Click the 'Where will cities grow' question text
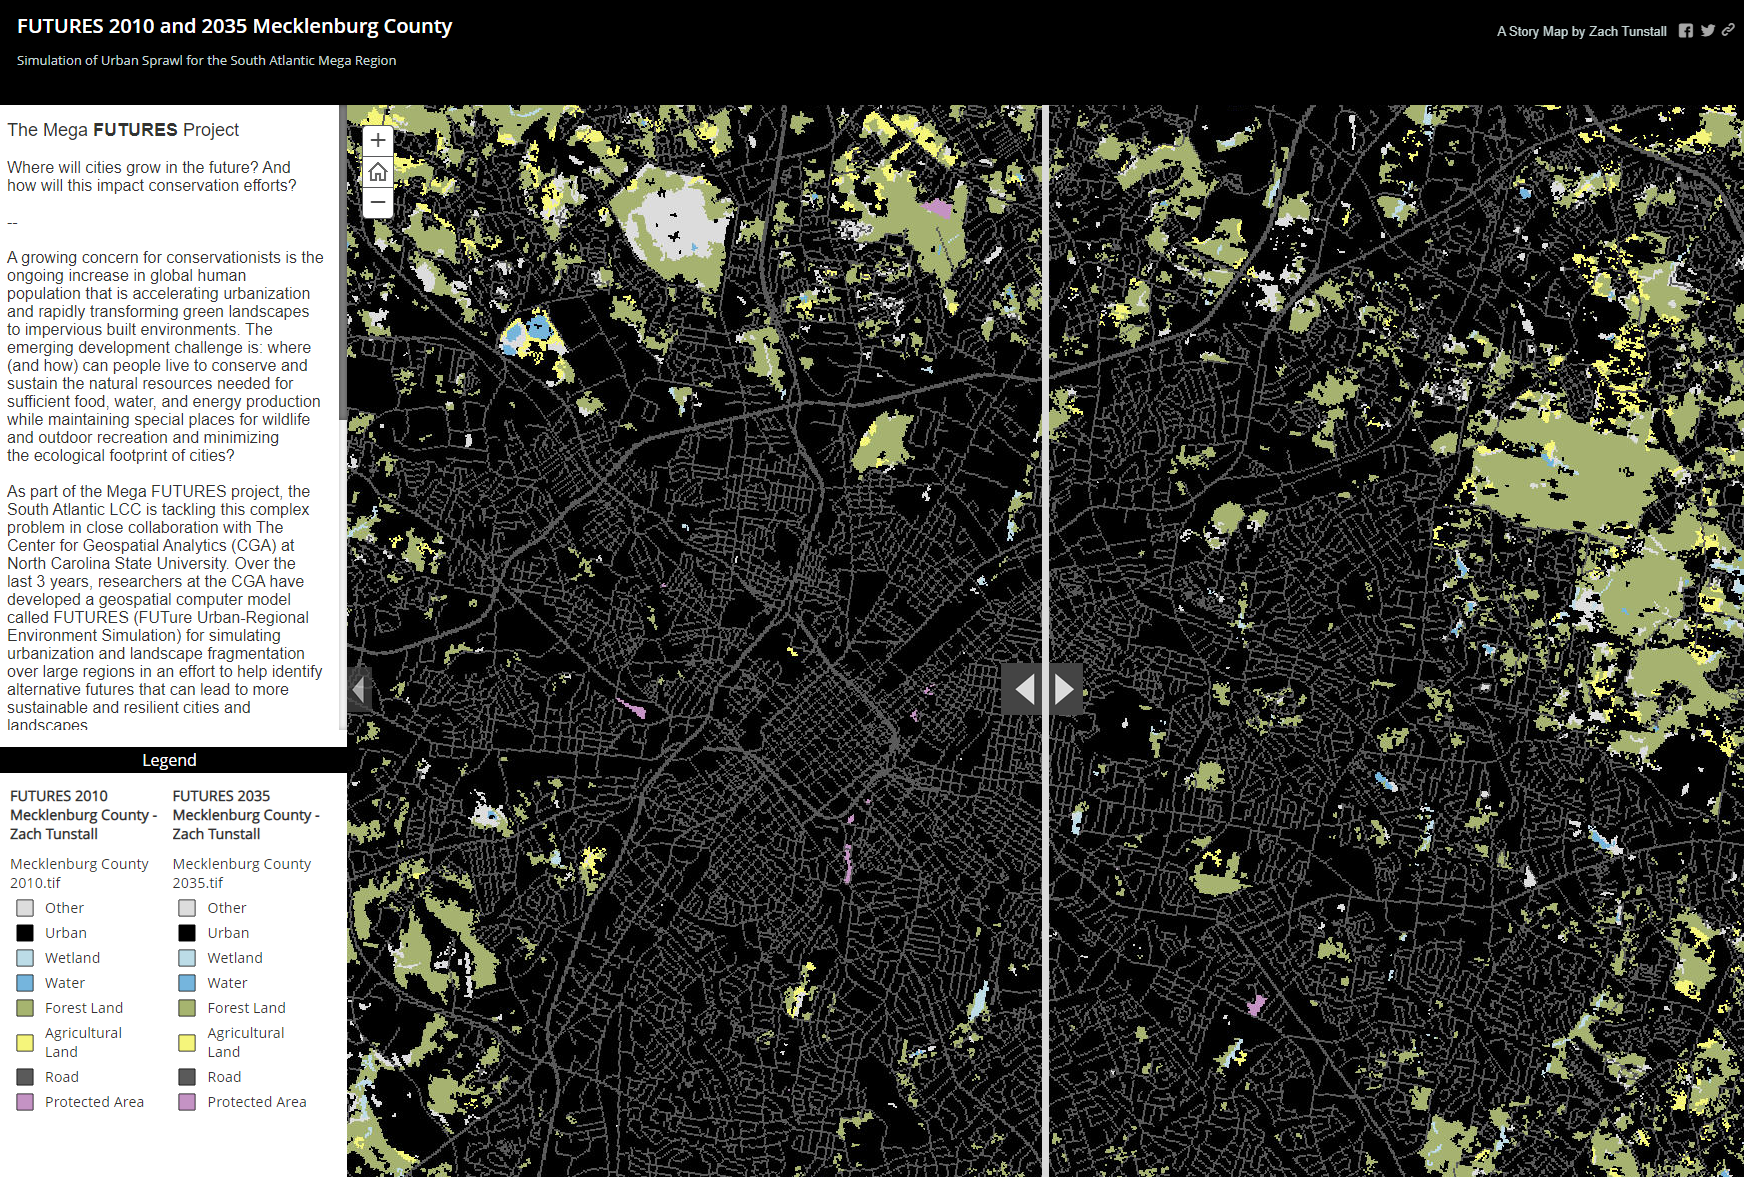This screenshot has width=1744, height=1177. point(152,176)
